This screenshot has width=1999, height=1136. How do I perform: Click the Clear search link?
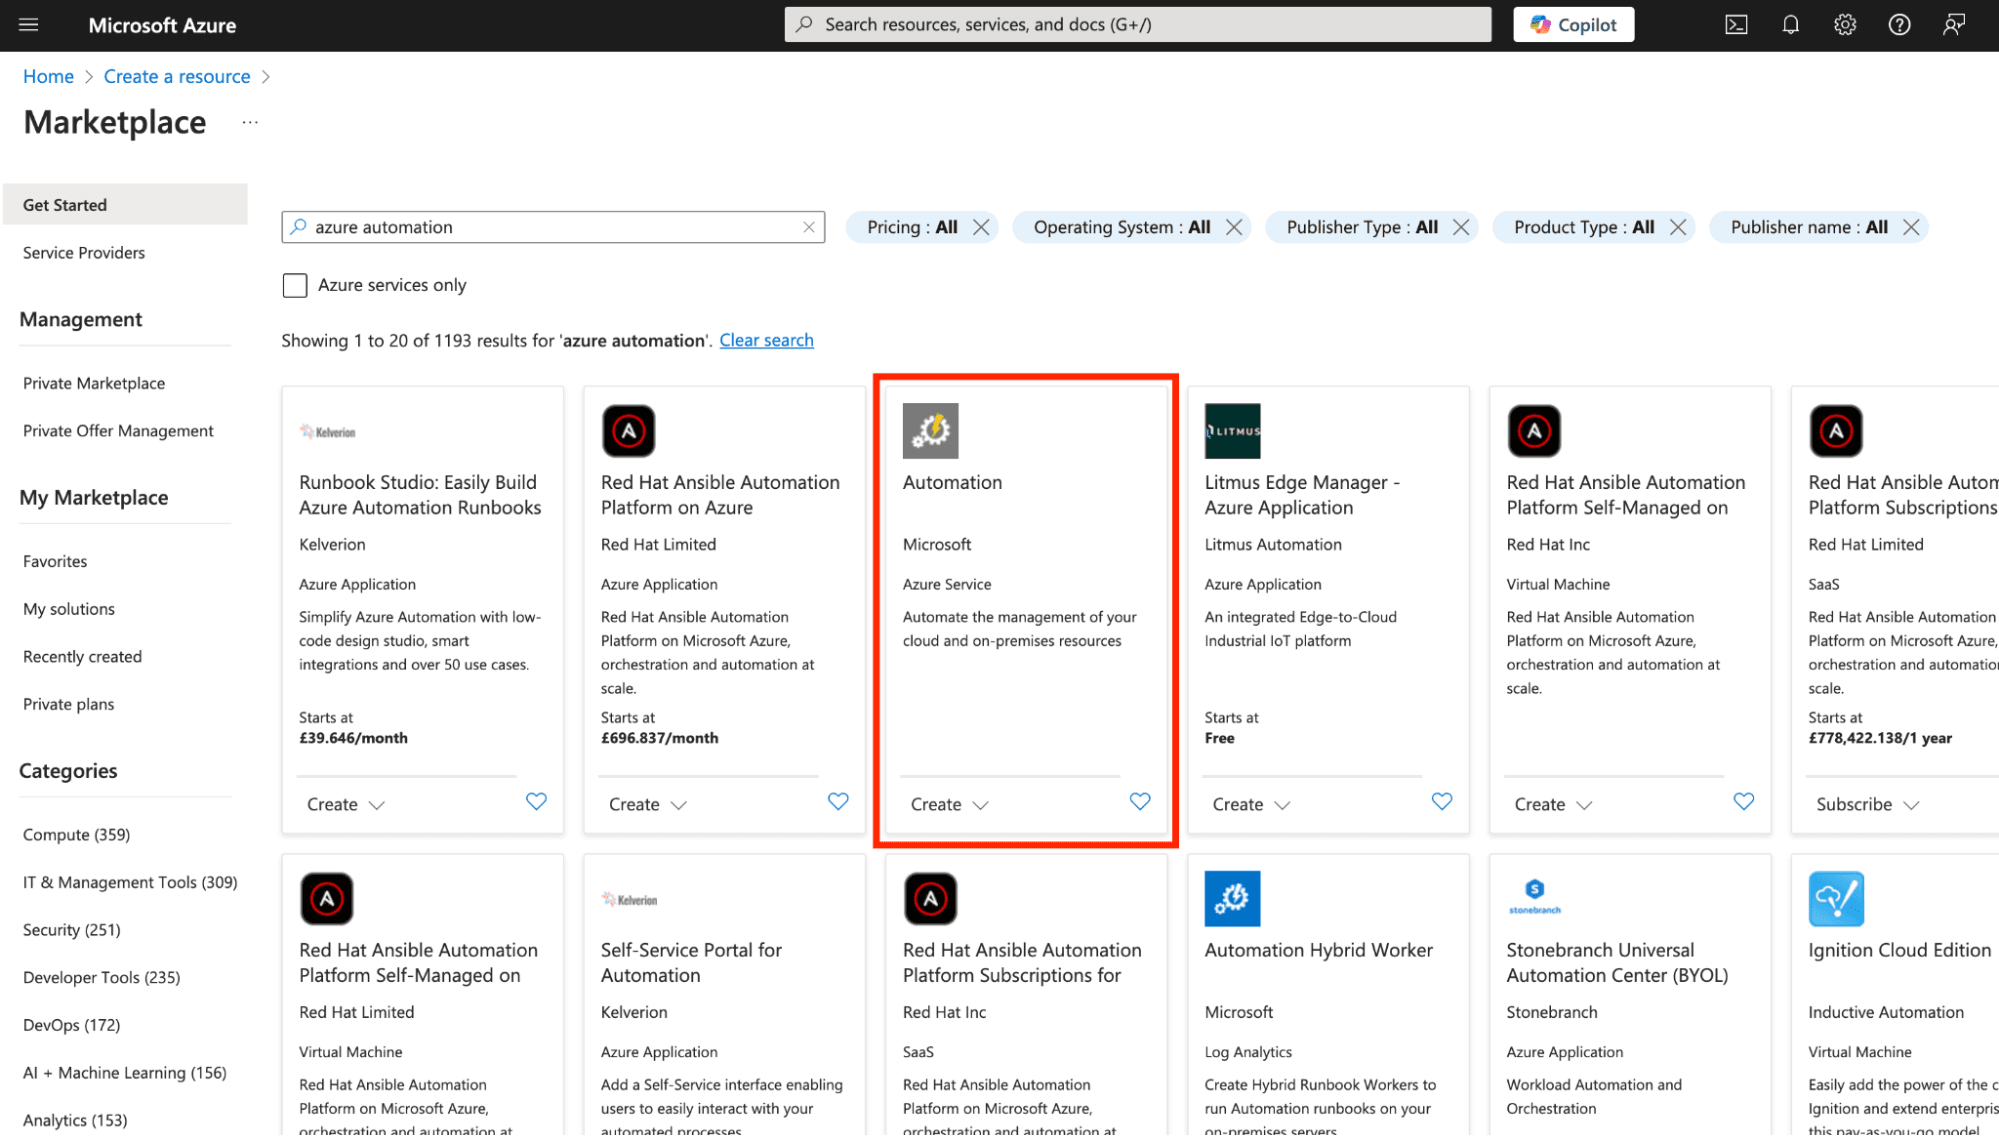[766, 341]
